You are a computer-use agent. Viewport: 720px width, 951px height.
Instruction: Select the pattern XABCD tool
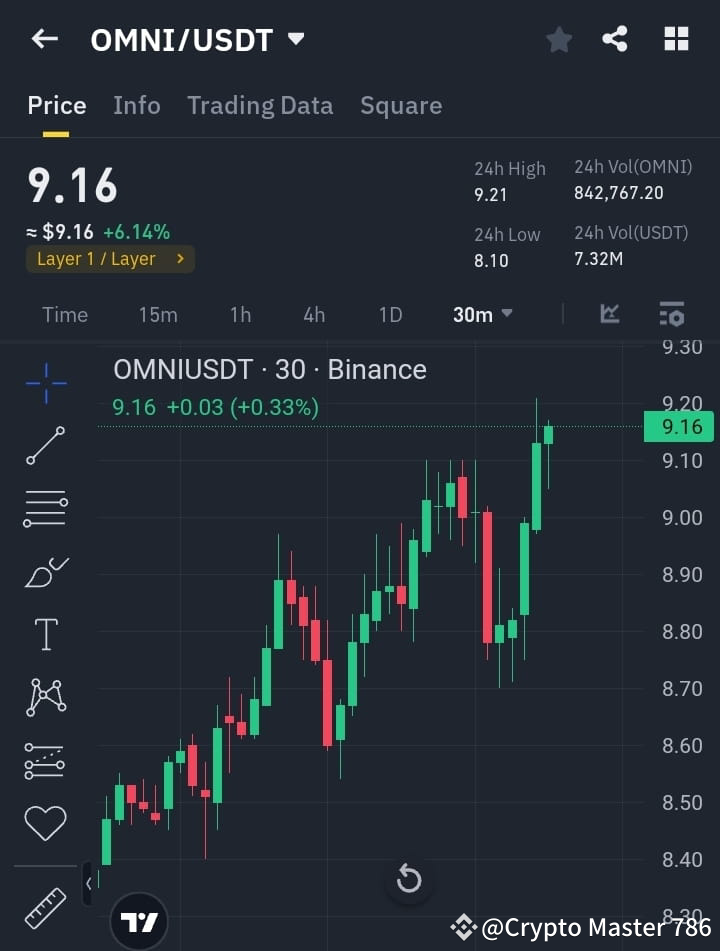[46, 697]
